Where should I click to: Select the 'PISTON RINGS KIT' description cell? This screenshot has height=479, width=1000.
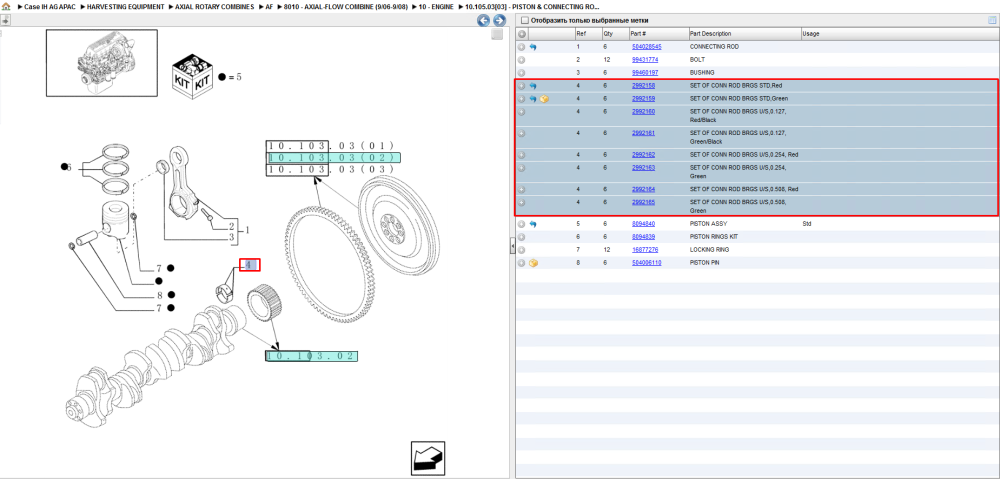click(713, 237)
